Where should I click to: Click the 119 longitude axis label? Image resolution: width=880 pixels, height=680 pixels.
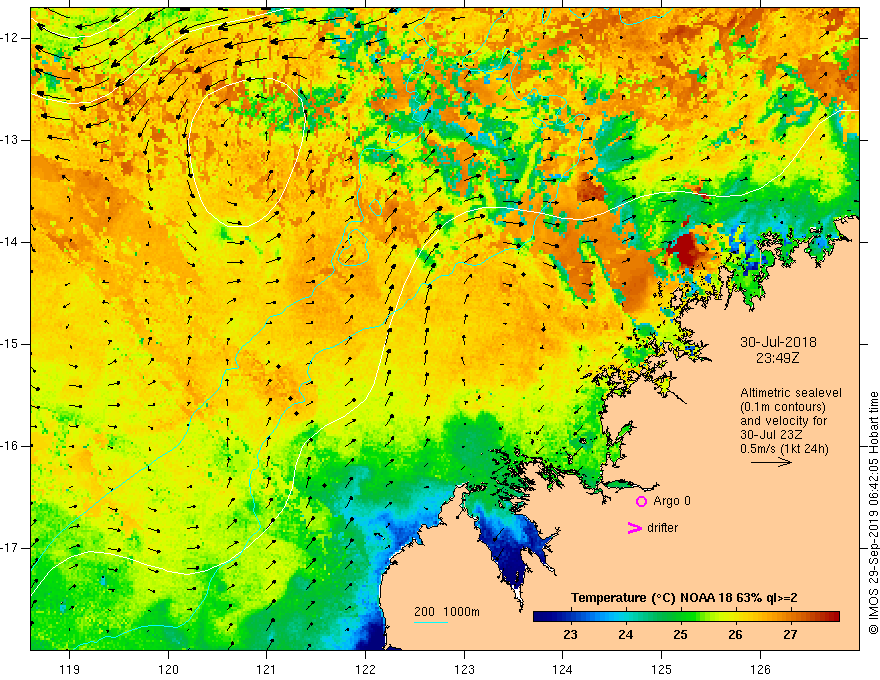click(69, 669)
